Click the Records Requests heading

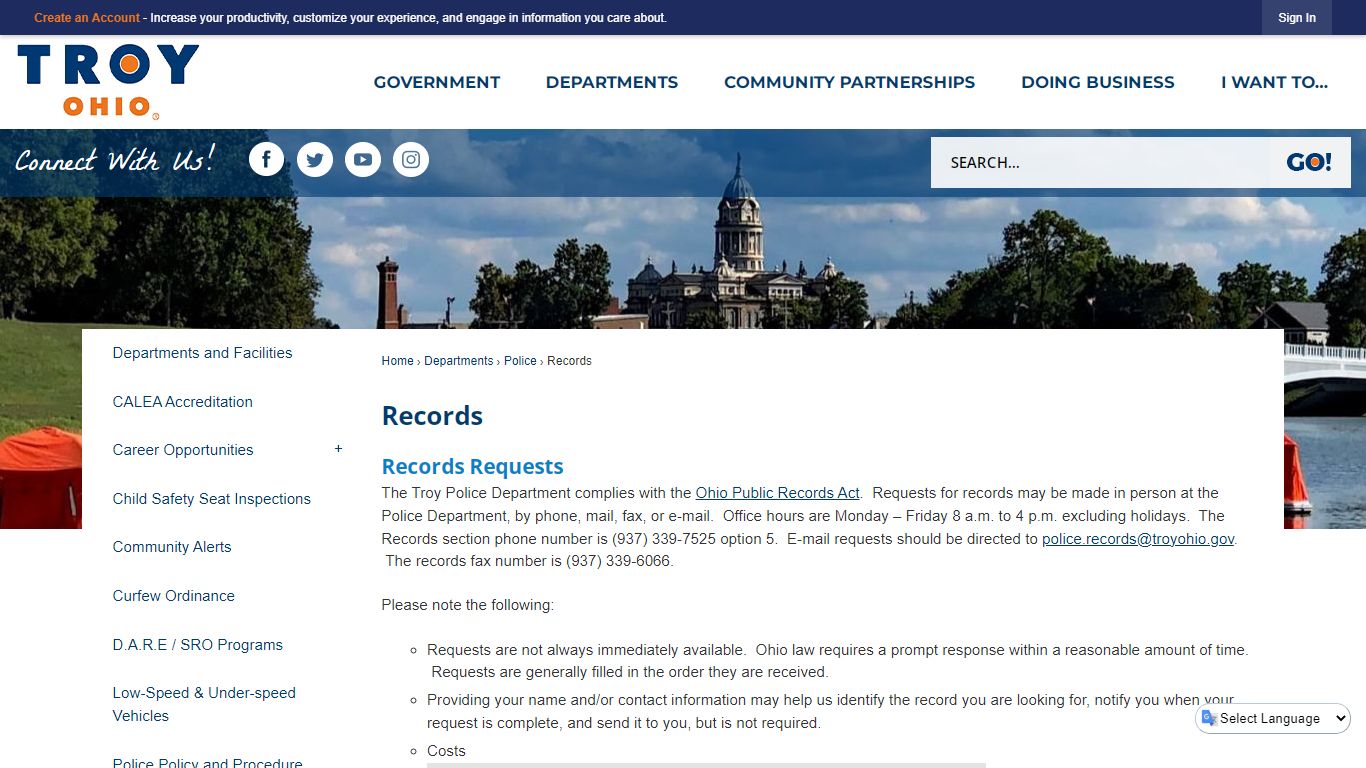pyautogui.click(x=473, y=467)
